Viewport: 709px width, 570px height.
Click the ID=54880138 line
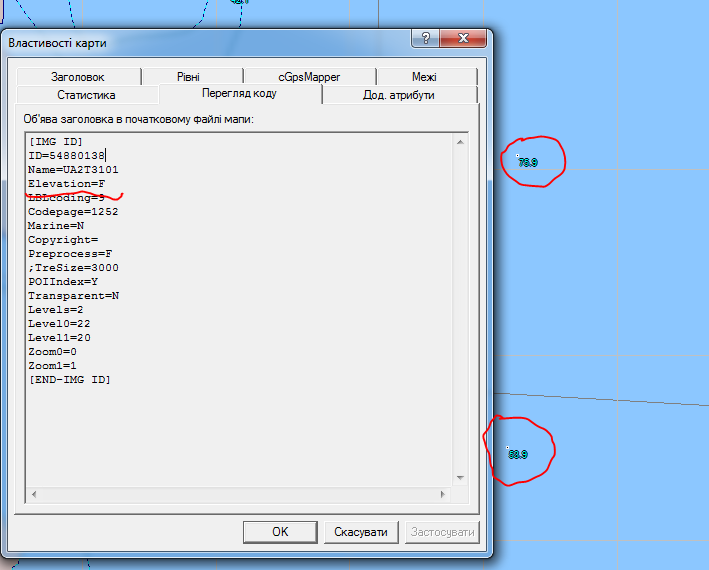[66, 155]
